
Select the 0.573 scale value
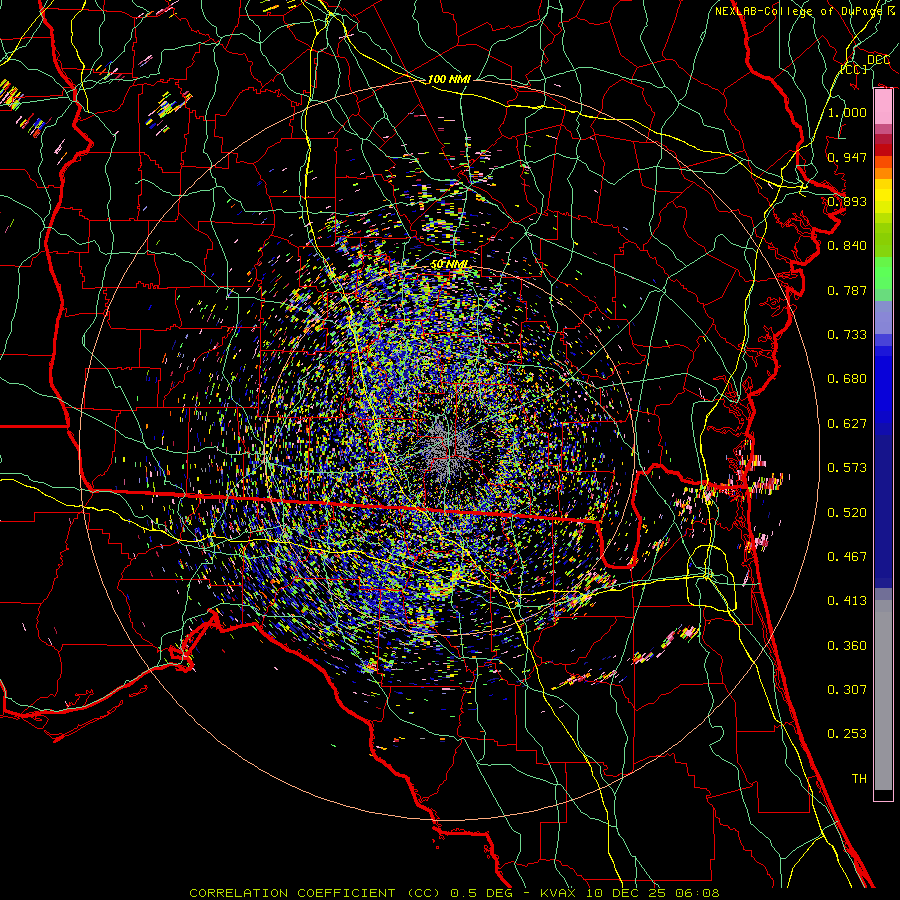pyautogui.click(x=847, y=468)
